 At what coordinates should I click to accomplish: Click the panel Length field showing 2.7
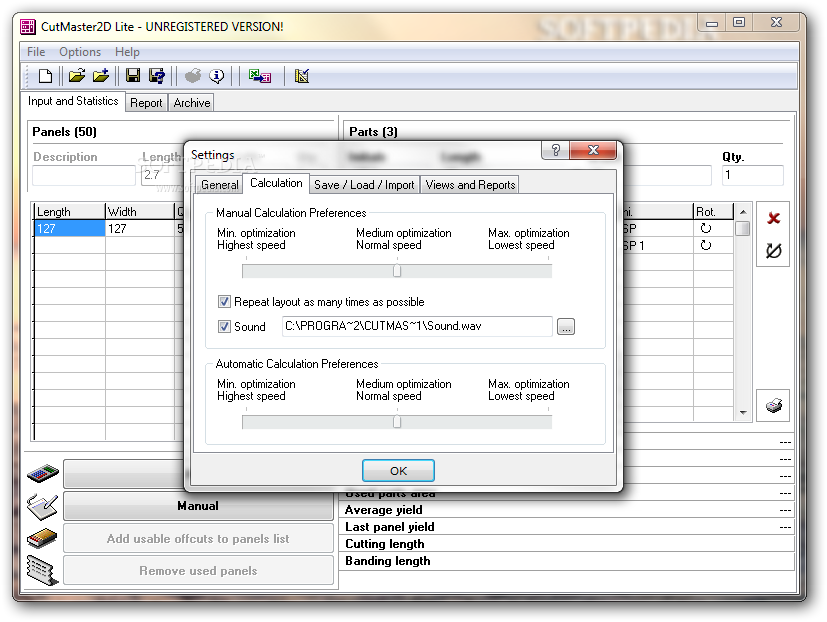pos(162,175)
